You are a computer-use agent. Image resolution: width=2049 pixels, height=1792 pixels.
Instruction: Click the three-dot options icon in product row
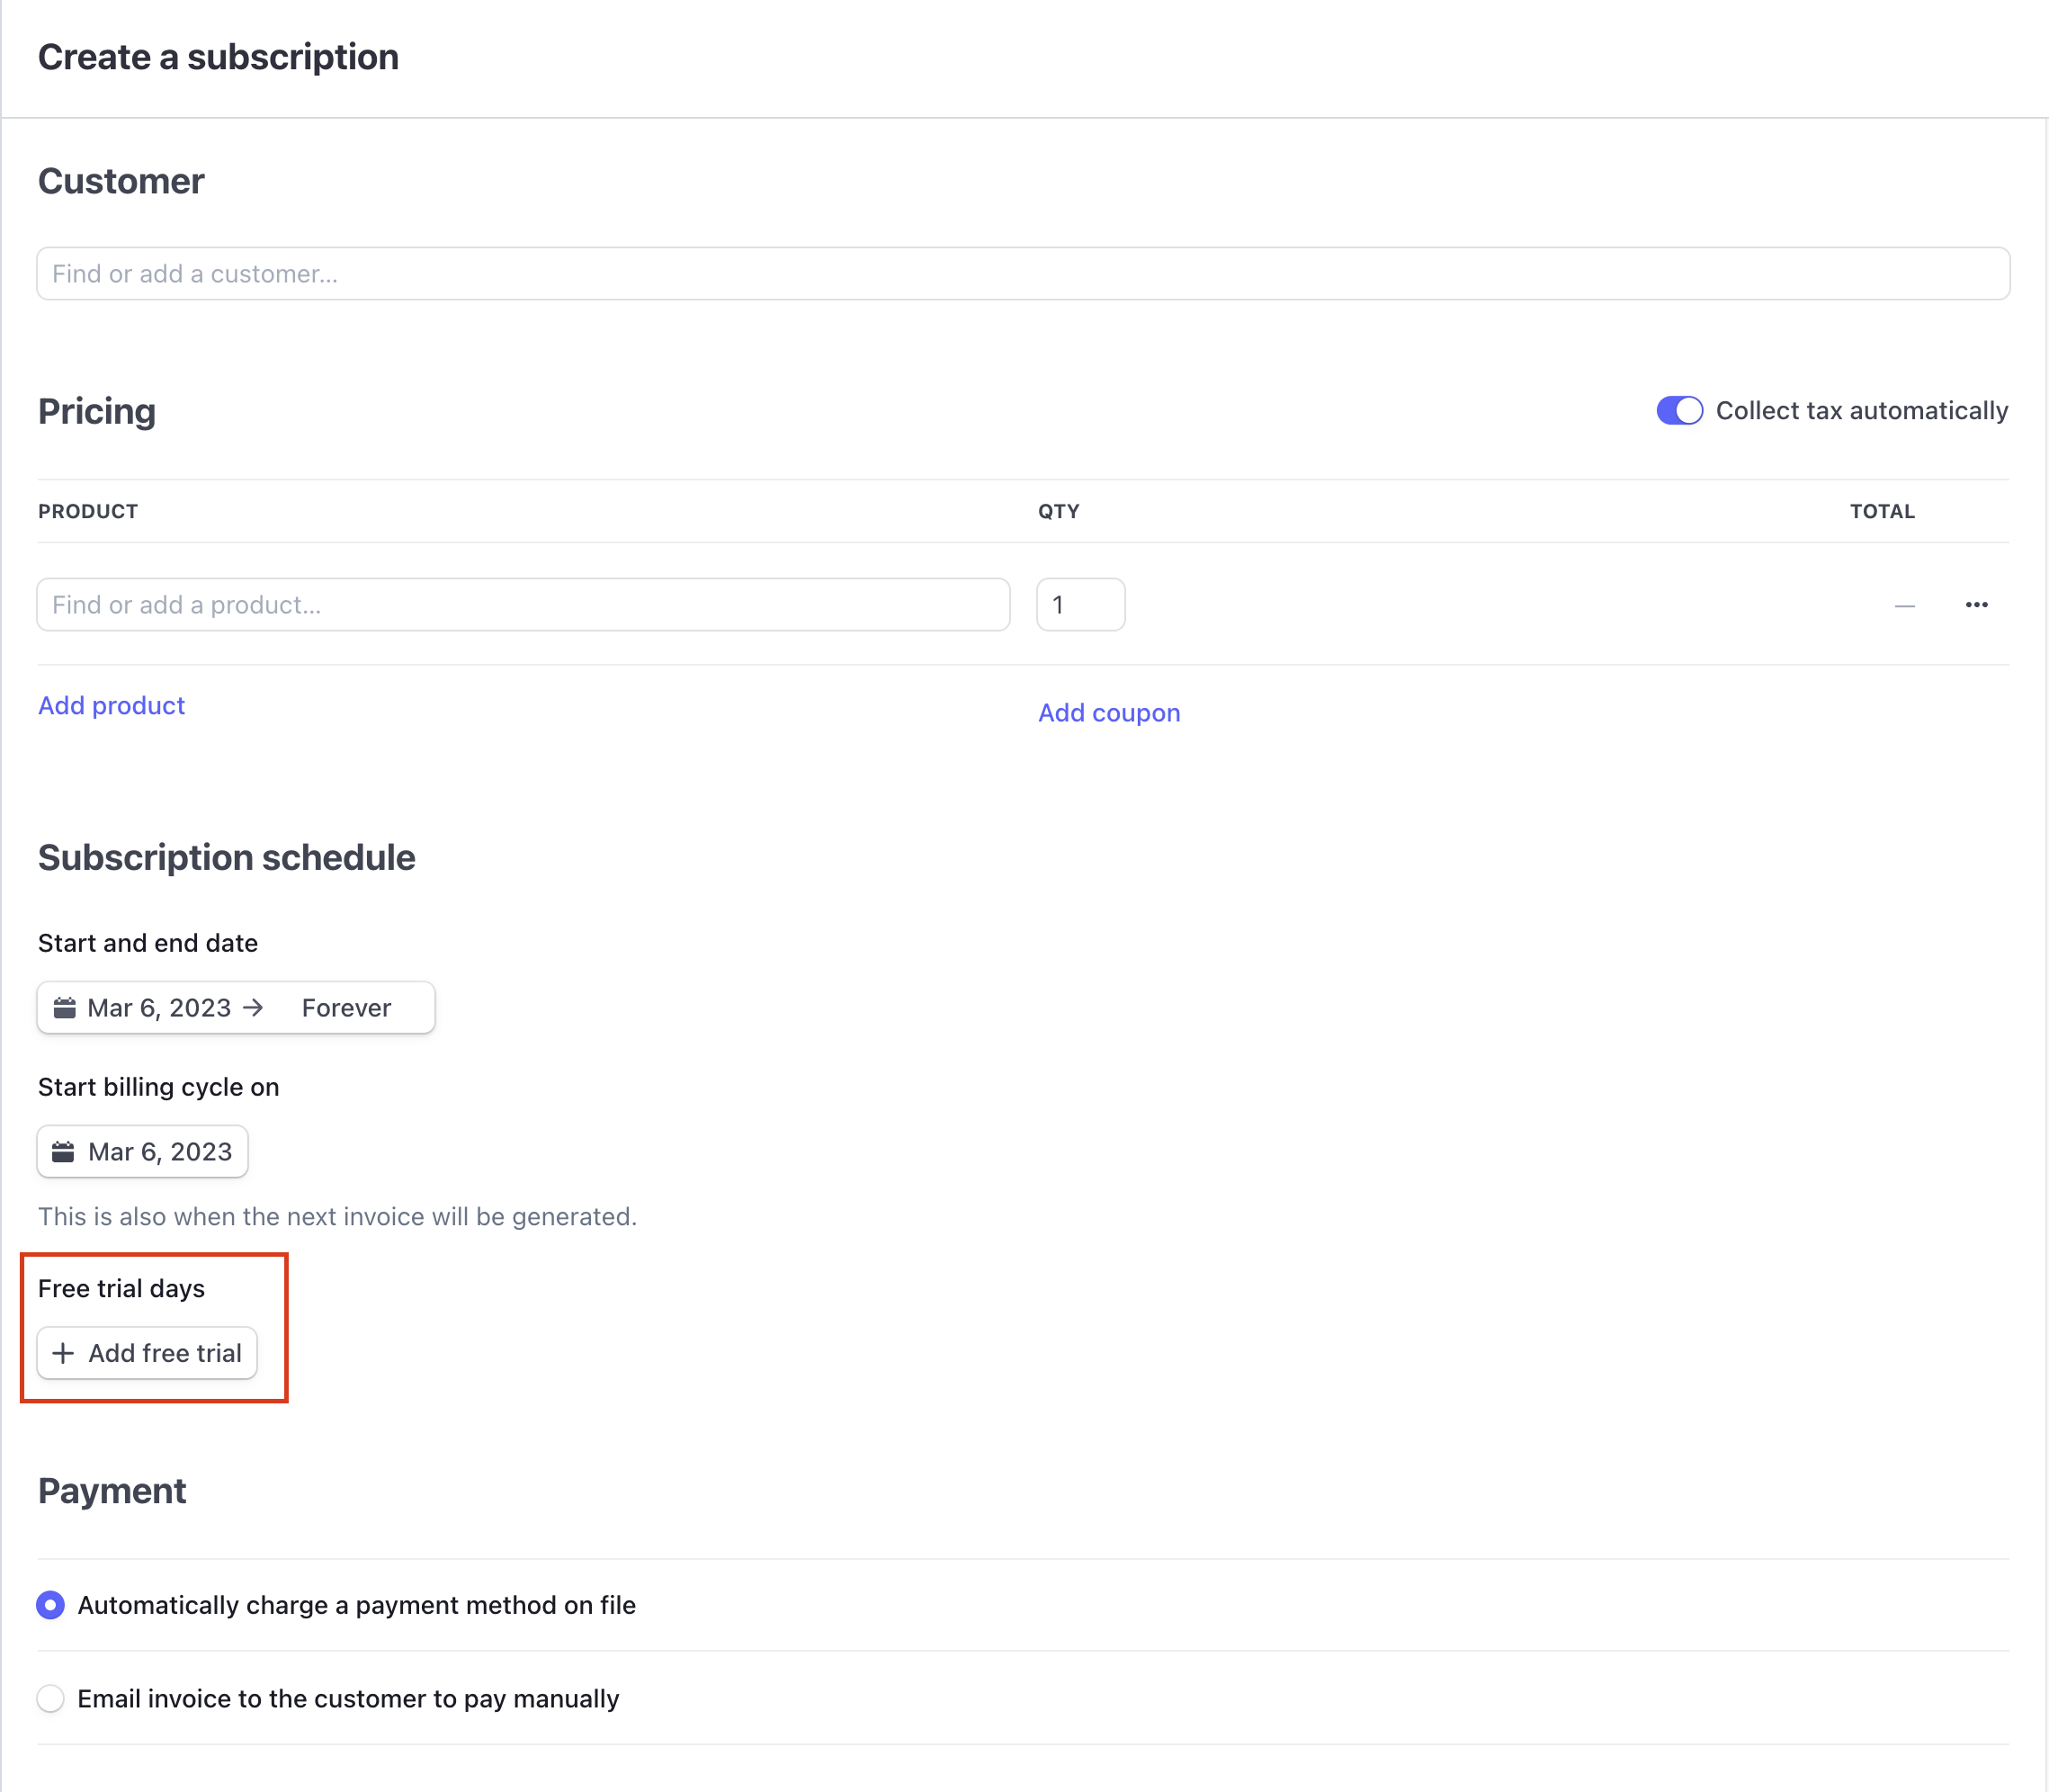point(1976,605)
